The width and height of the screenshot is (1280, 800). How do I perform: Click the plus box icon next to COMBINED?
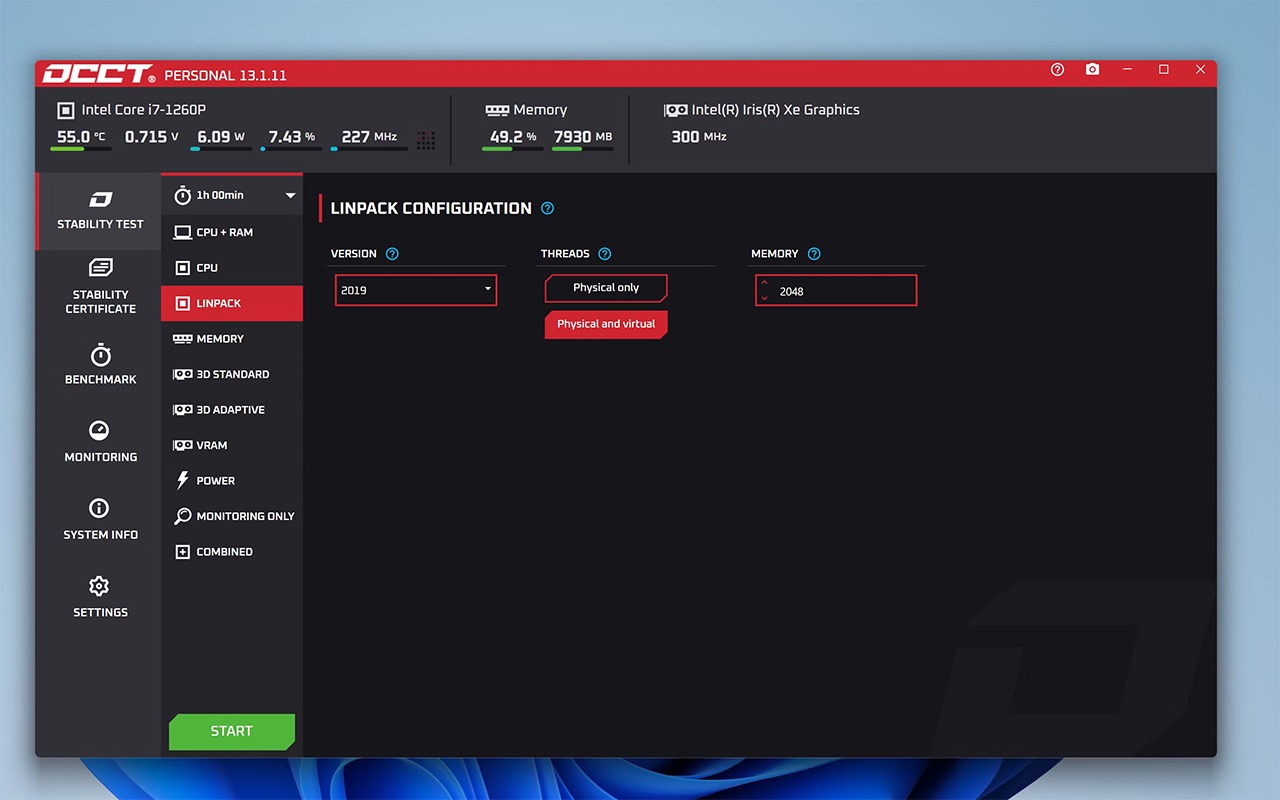click(182, 552)
